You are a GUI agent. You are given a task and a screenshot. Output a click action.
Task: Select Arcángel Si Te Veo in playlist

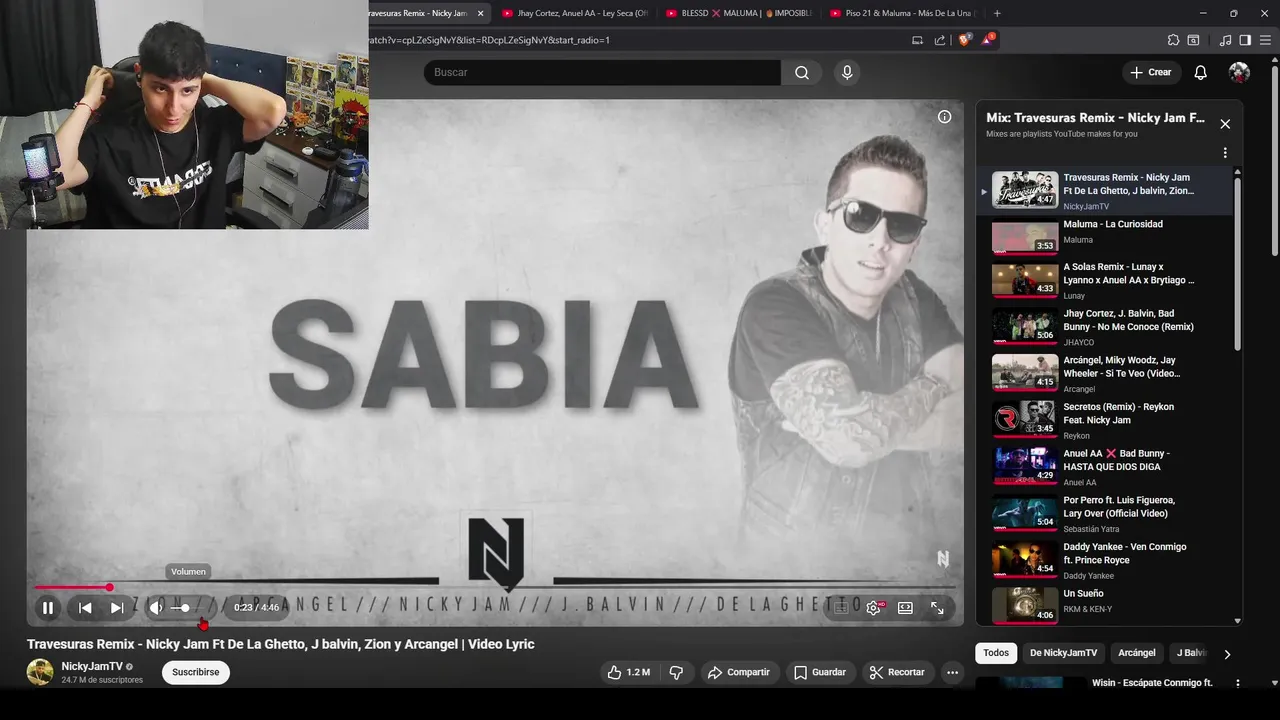[x=1105, y=374]
